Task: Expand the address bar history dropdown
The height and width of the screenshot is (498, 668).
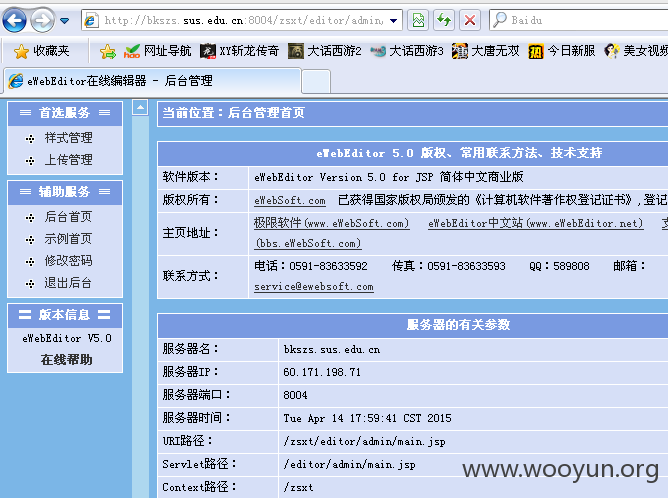Action: pos(394,20)
